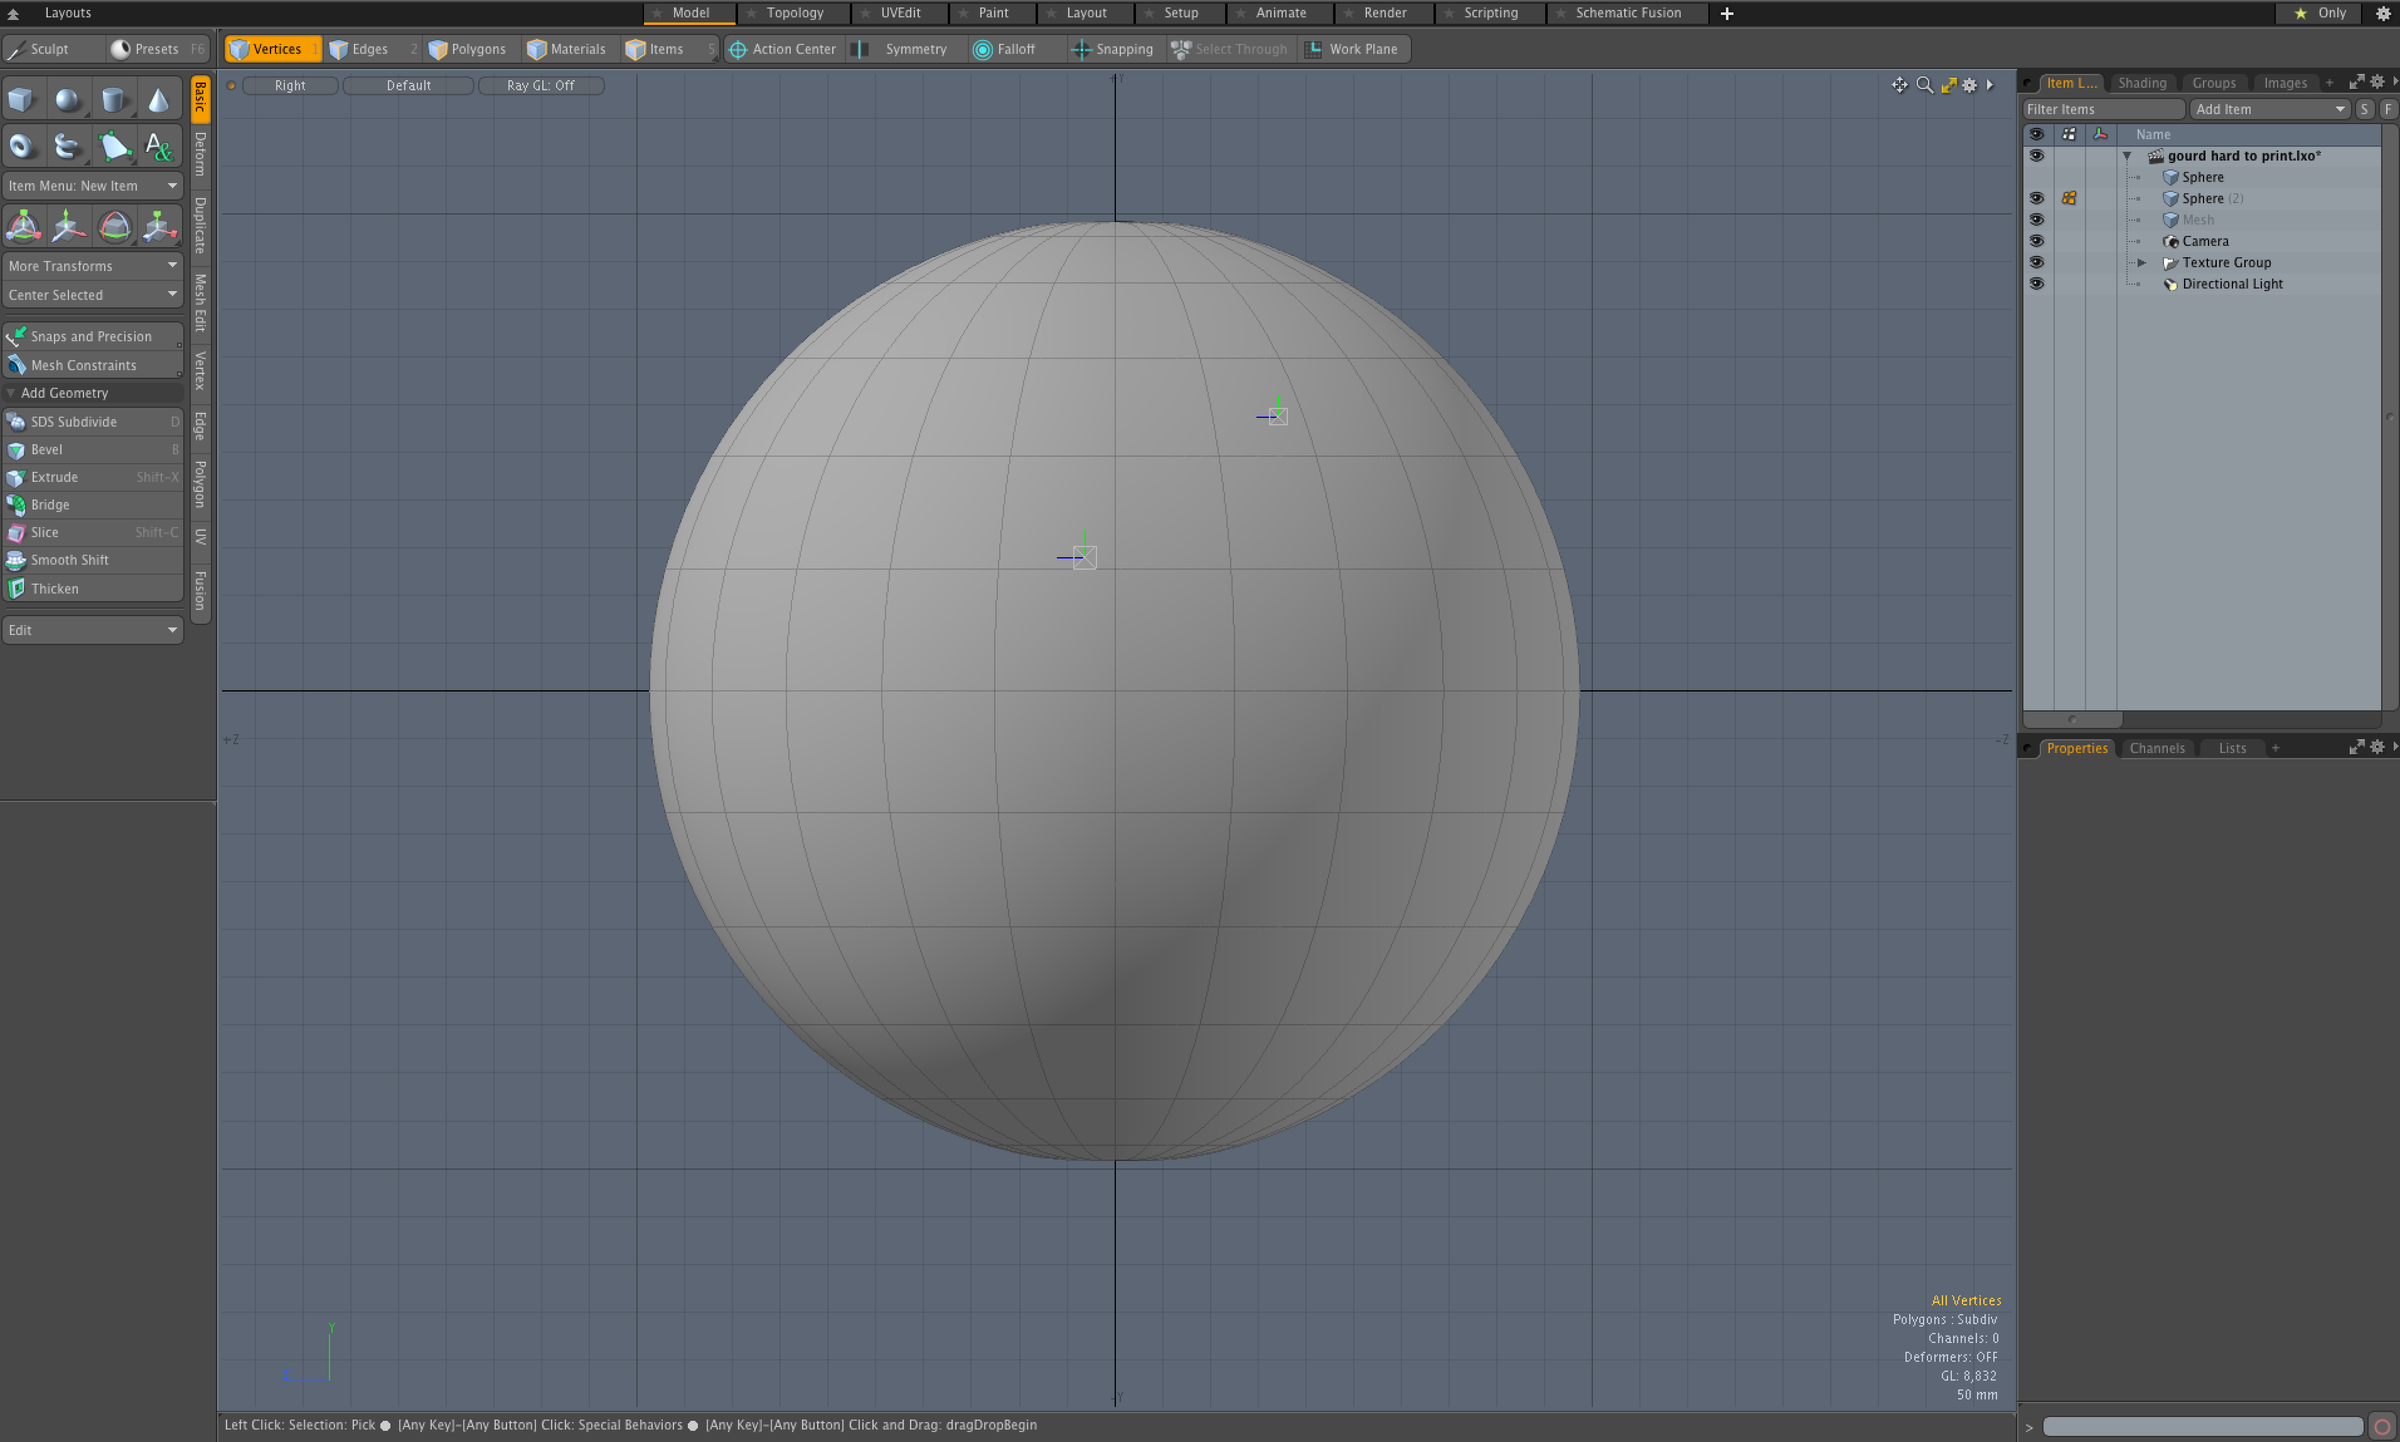Click the Text tool icon
Screen dimensions: 2400x1442
coord(159,147)
